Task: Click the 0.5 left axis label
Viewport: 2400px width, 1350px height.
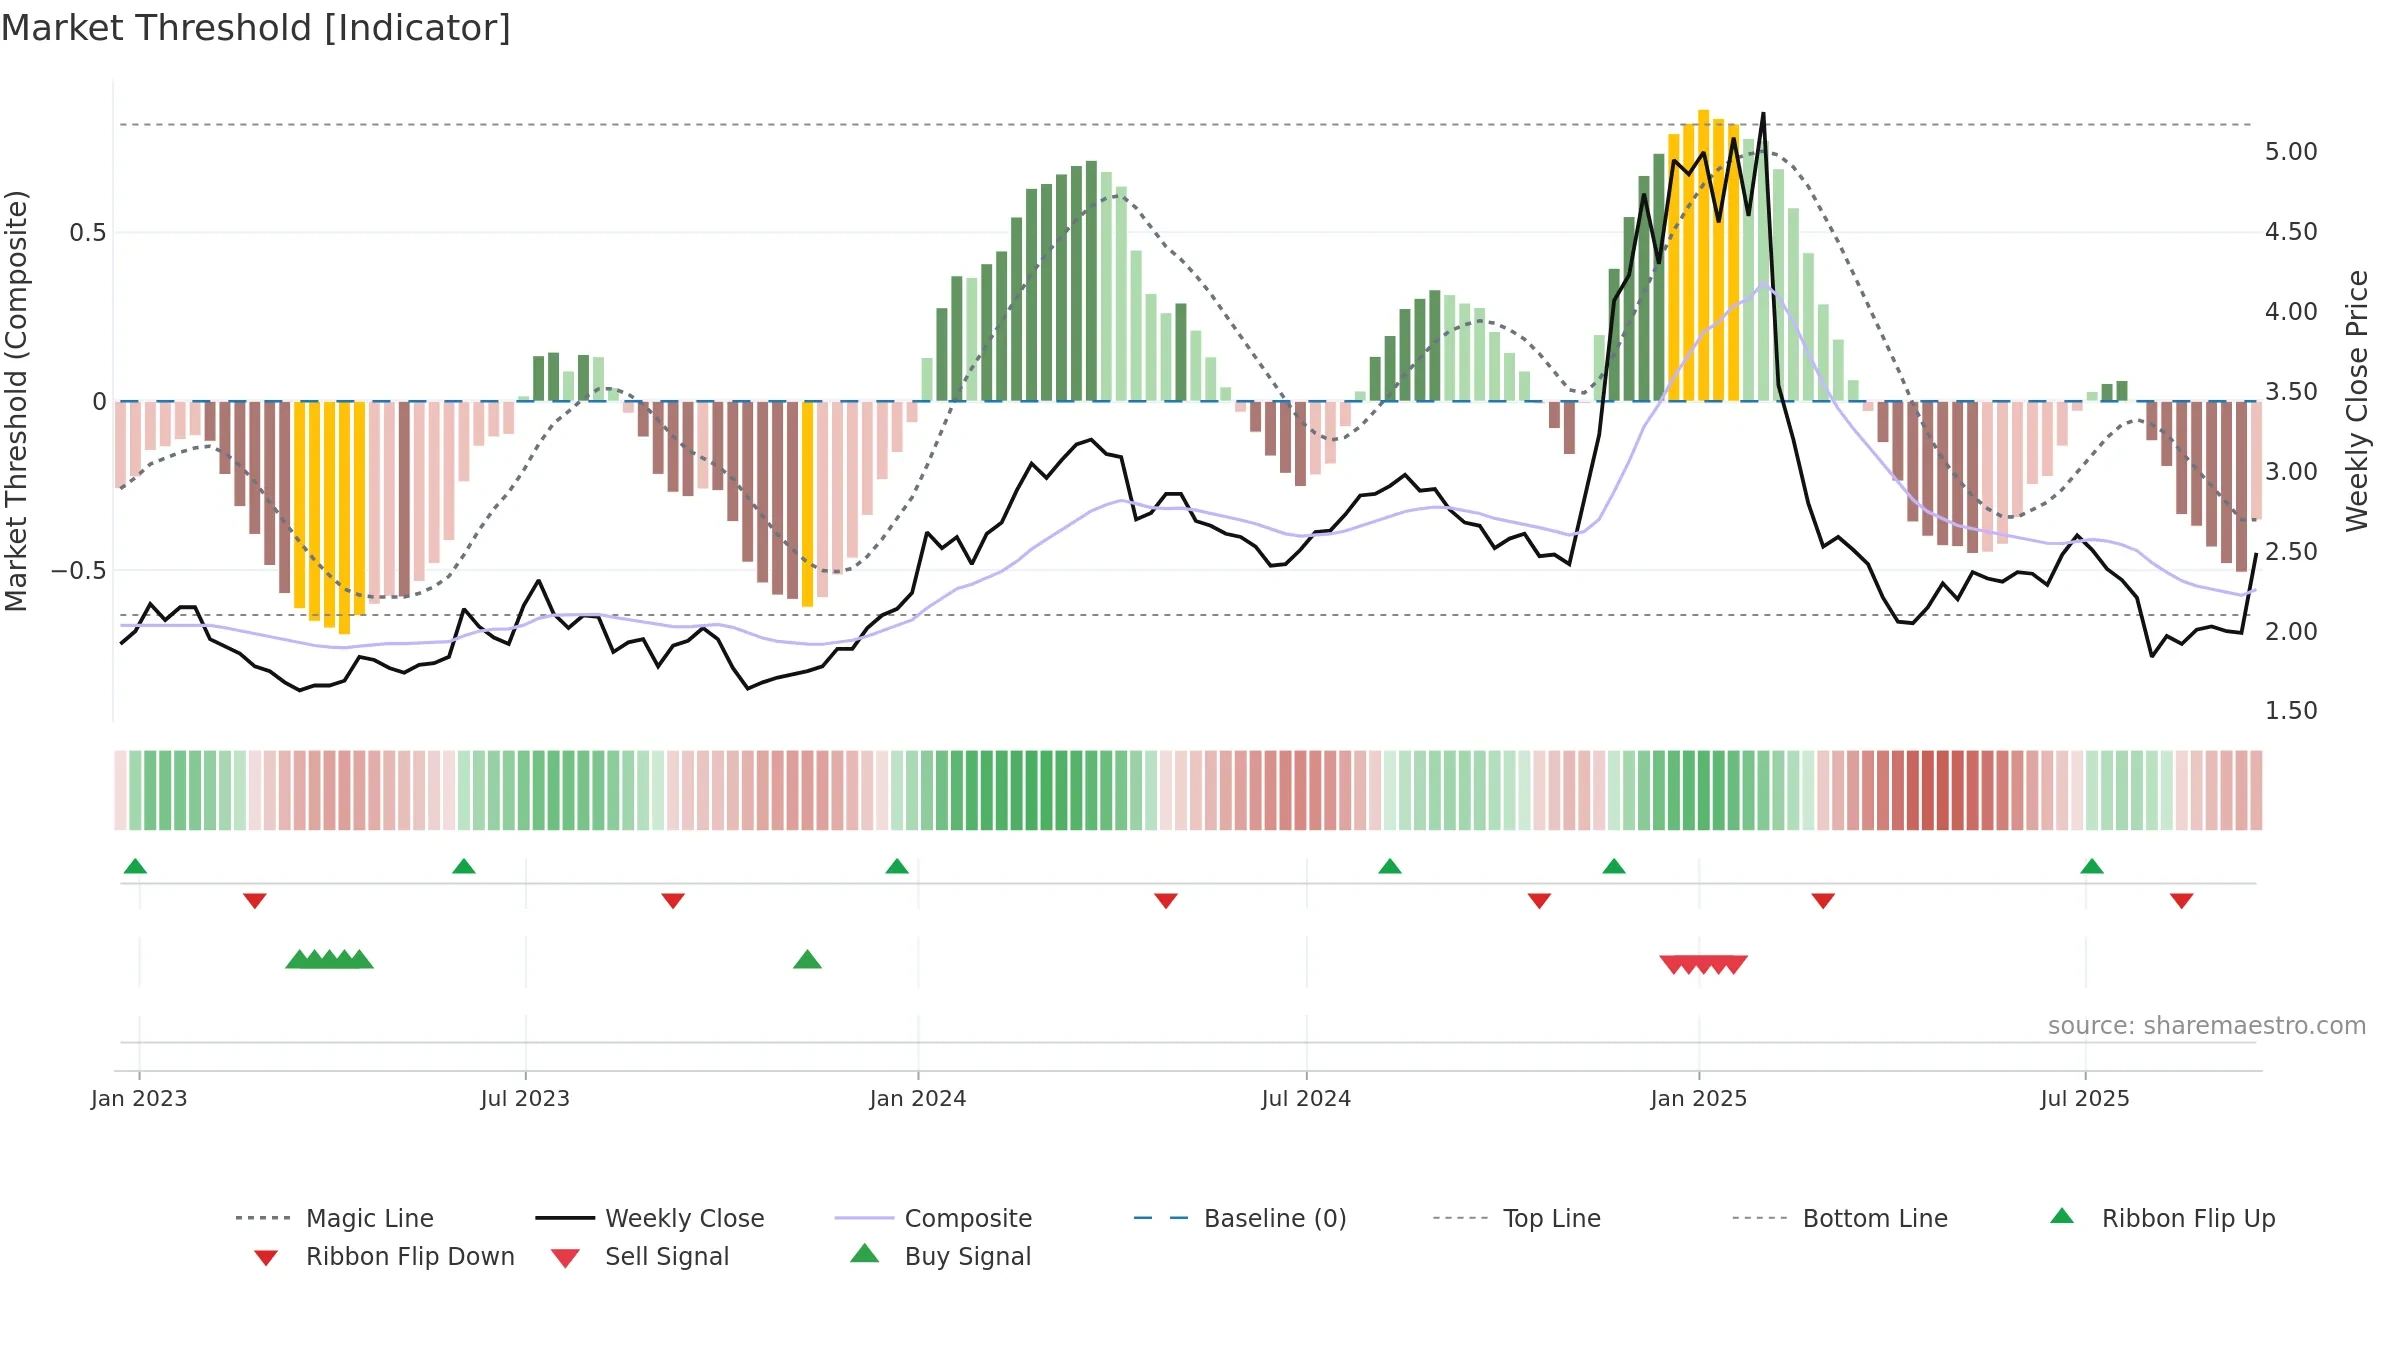Action: (87, 233)
